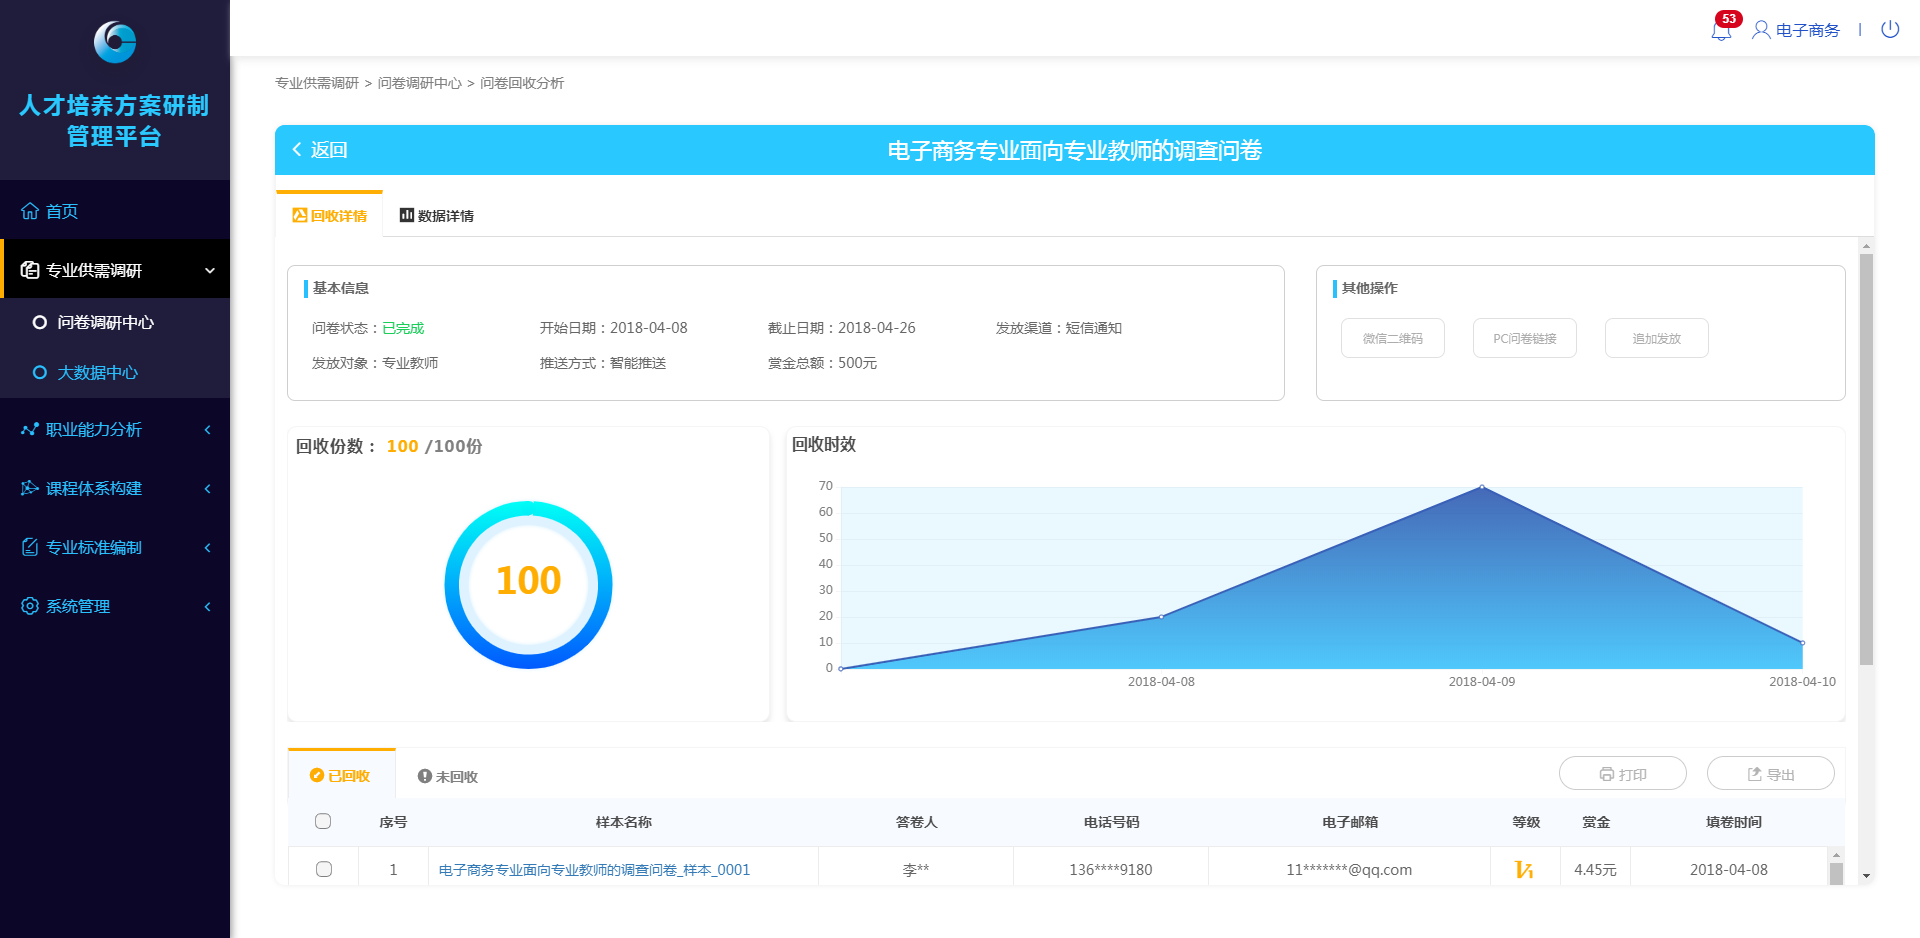Click the back arrow 返回
The width and height of the screenshot is (1920, 938).
[x=319, y=150]
